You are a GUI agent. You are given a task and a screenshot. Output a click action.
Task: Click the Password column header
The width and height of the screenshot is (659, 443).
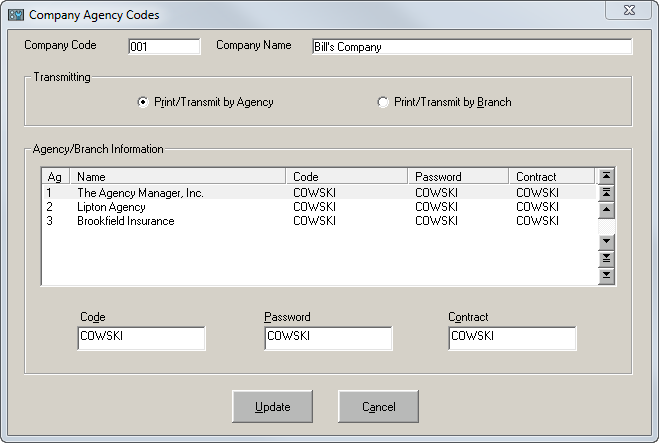click(x=458, y=177)
